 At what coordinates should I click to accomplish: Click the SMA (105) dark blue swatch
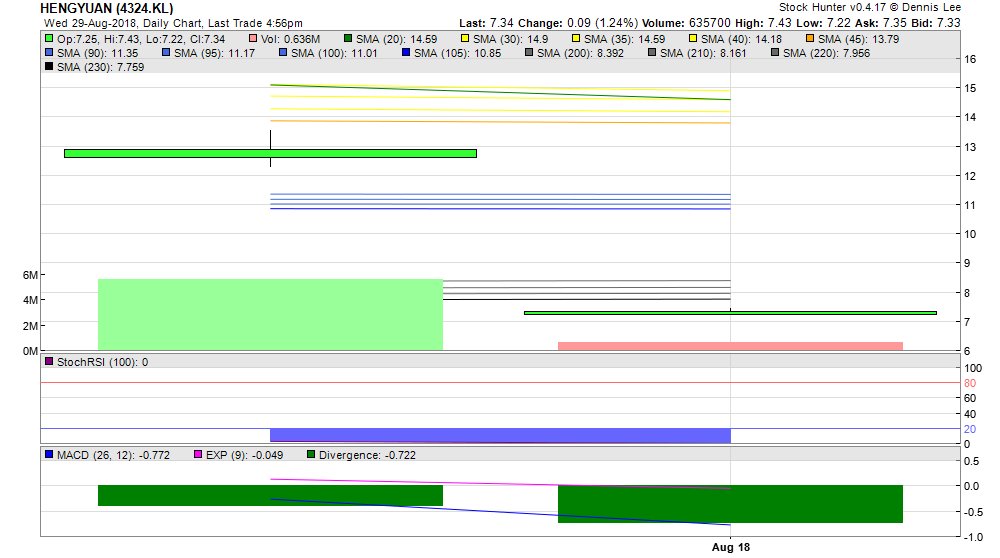point(406,53)
